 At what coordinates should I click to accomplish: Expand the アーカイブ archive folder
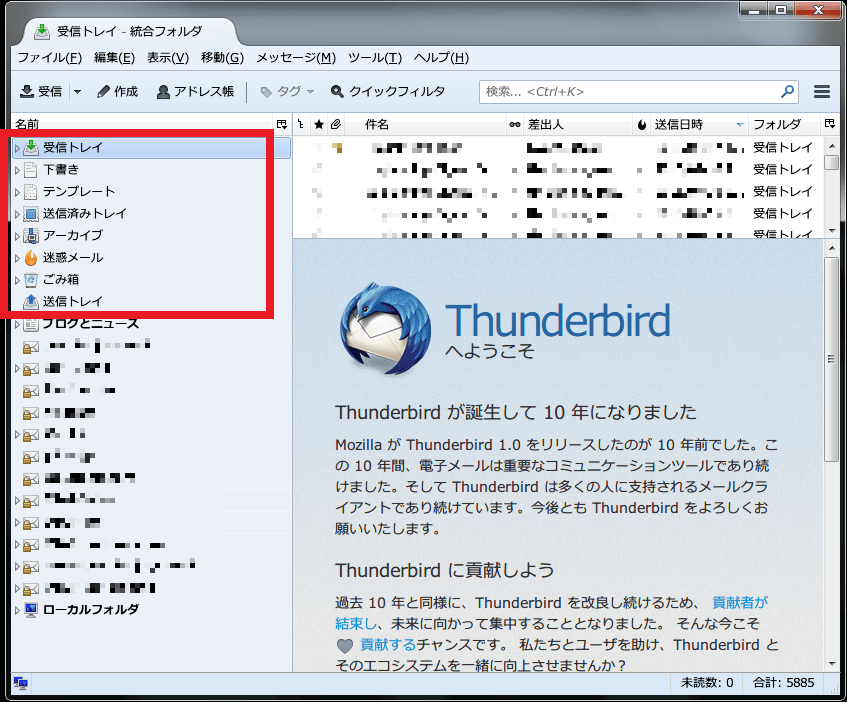[x=17, y=236]
